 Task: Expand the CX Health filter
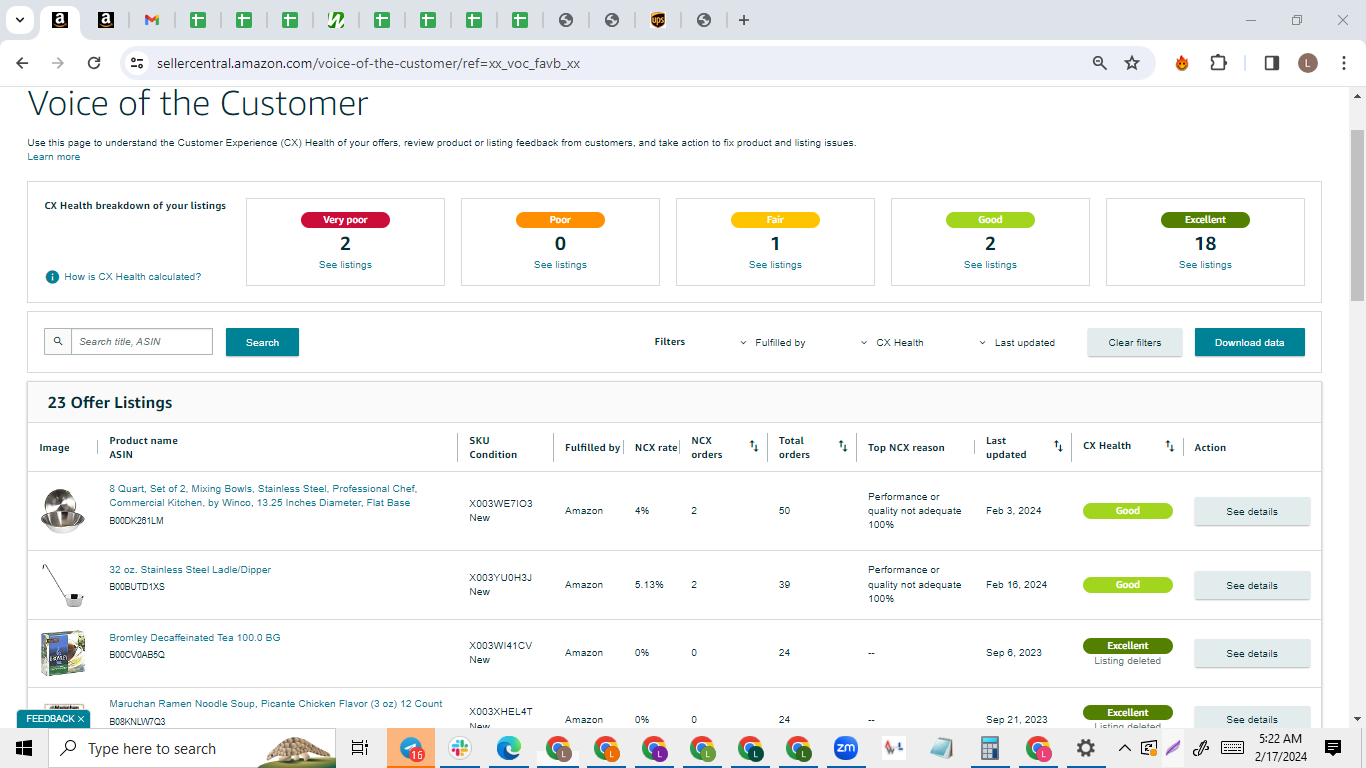tap(892, 343)
